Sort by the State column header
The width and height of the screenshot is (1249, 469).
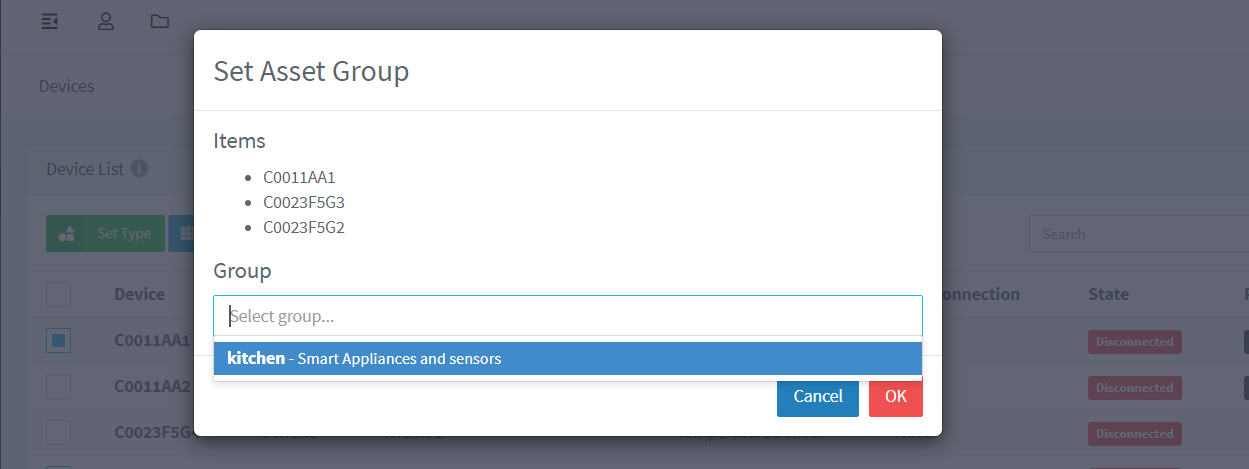(x=1108, y=294)
